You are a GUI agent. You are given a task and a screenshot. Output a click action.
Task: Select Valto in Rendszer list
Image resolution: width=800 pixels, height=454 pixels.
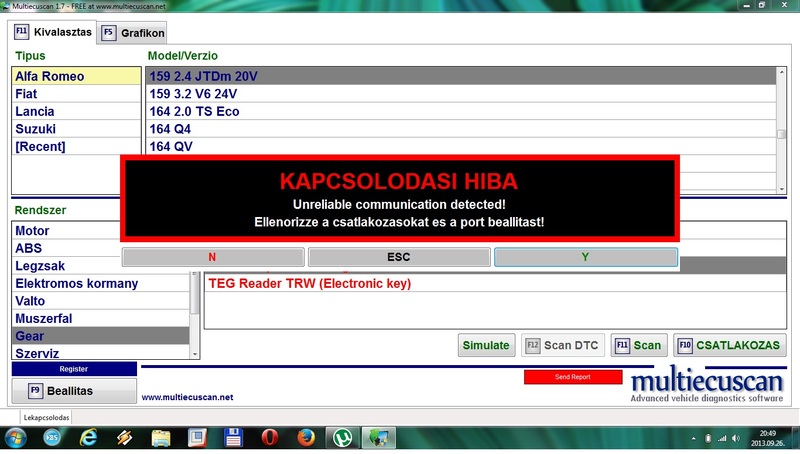click(101, 301)
